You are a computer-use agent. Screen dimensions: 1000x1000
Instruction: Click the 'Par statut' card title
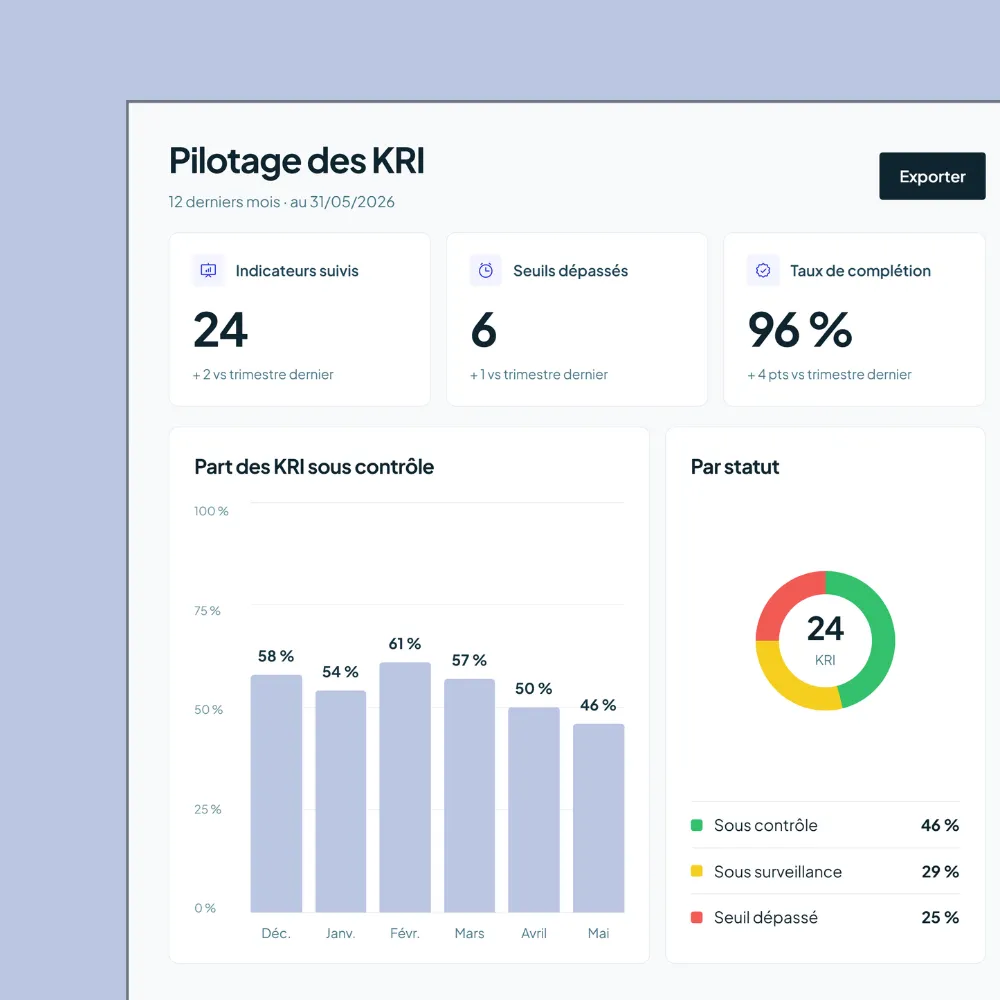click(x=735, y=467)
